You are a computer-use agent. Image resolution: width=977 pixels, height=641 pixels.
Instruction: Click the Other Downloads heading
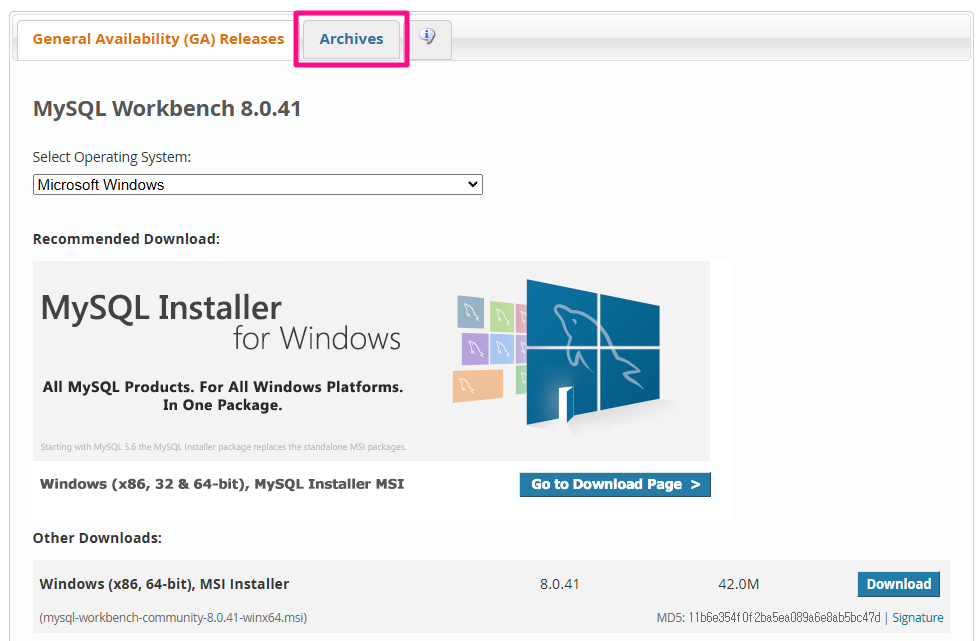[x=97, y=538]
